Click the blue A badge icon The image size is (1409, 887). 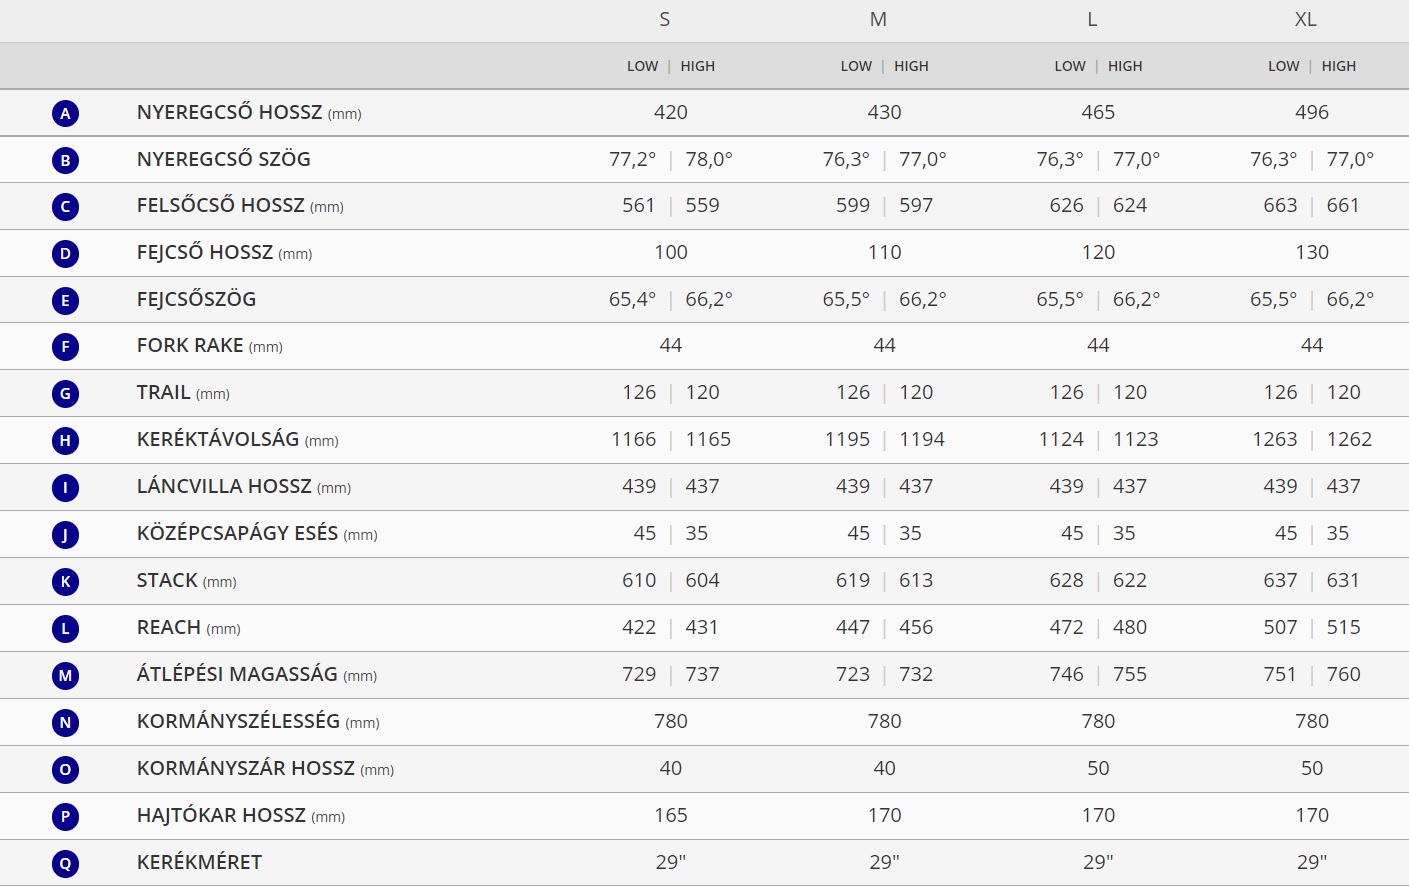coord(65,113)
